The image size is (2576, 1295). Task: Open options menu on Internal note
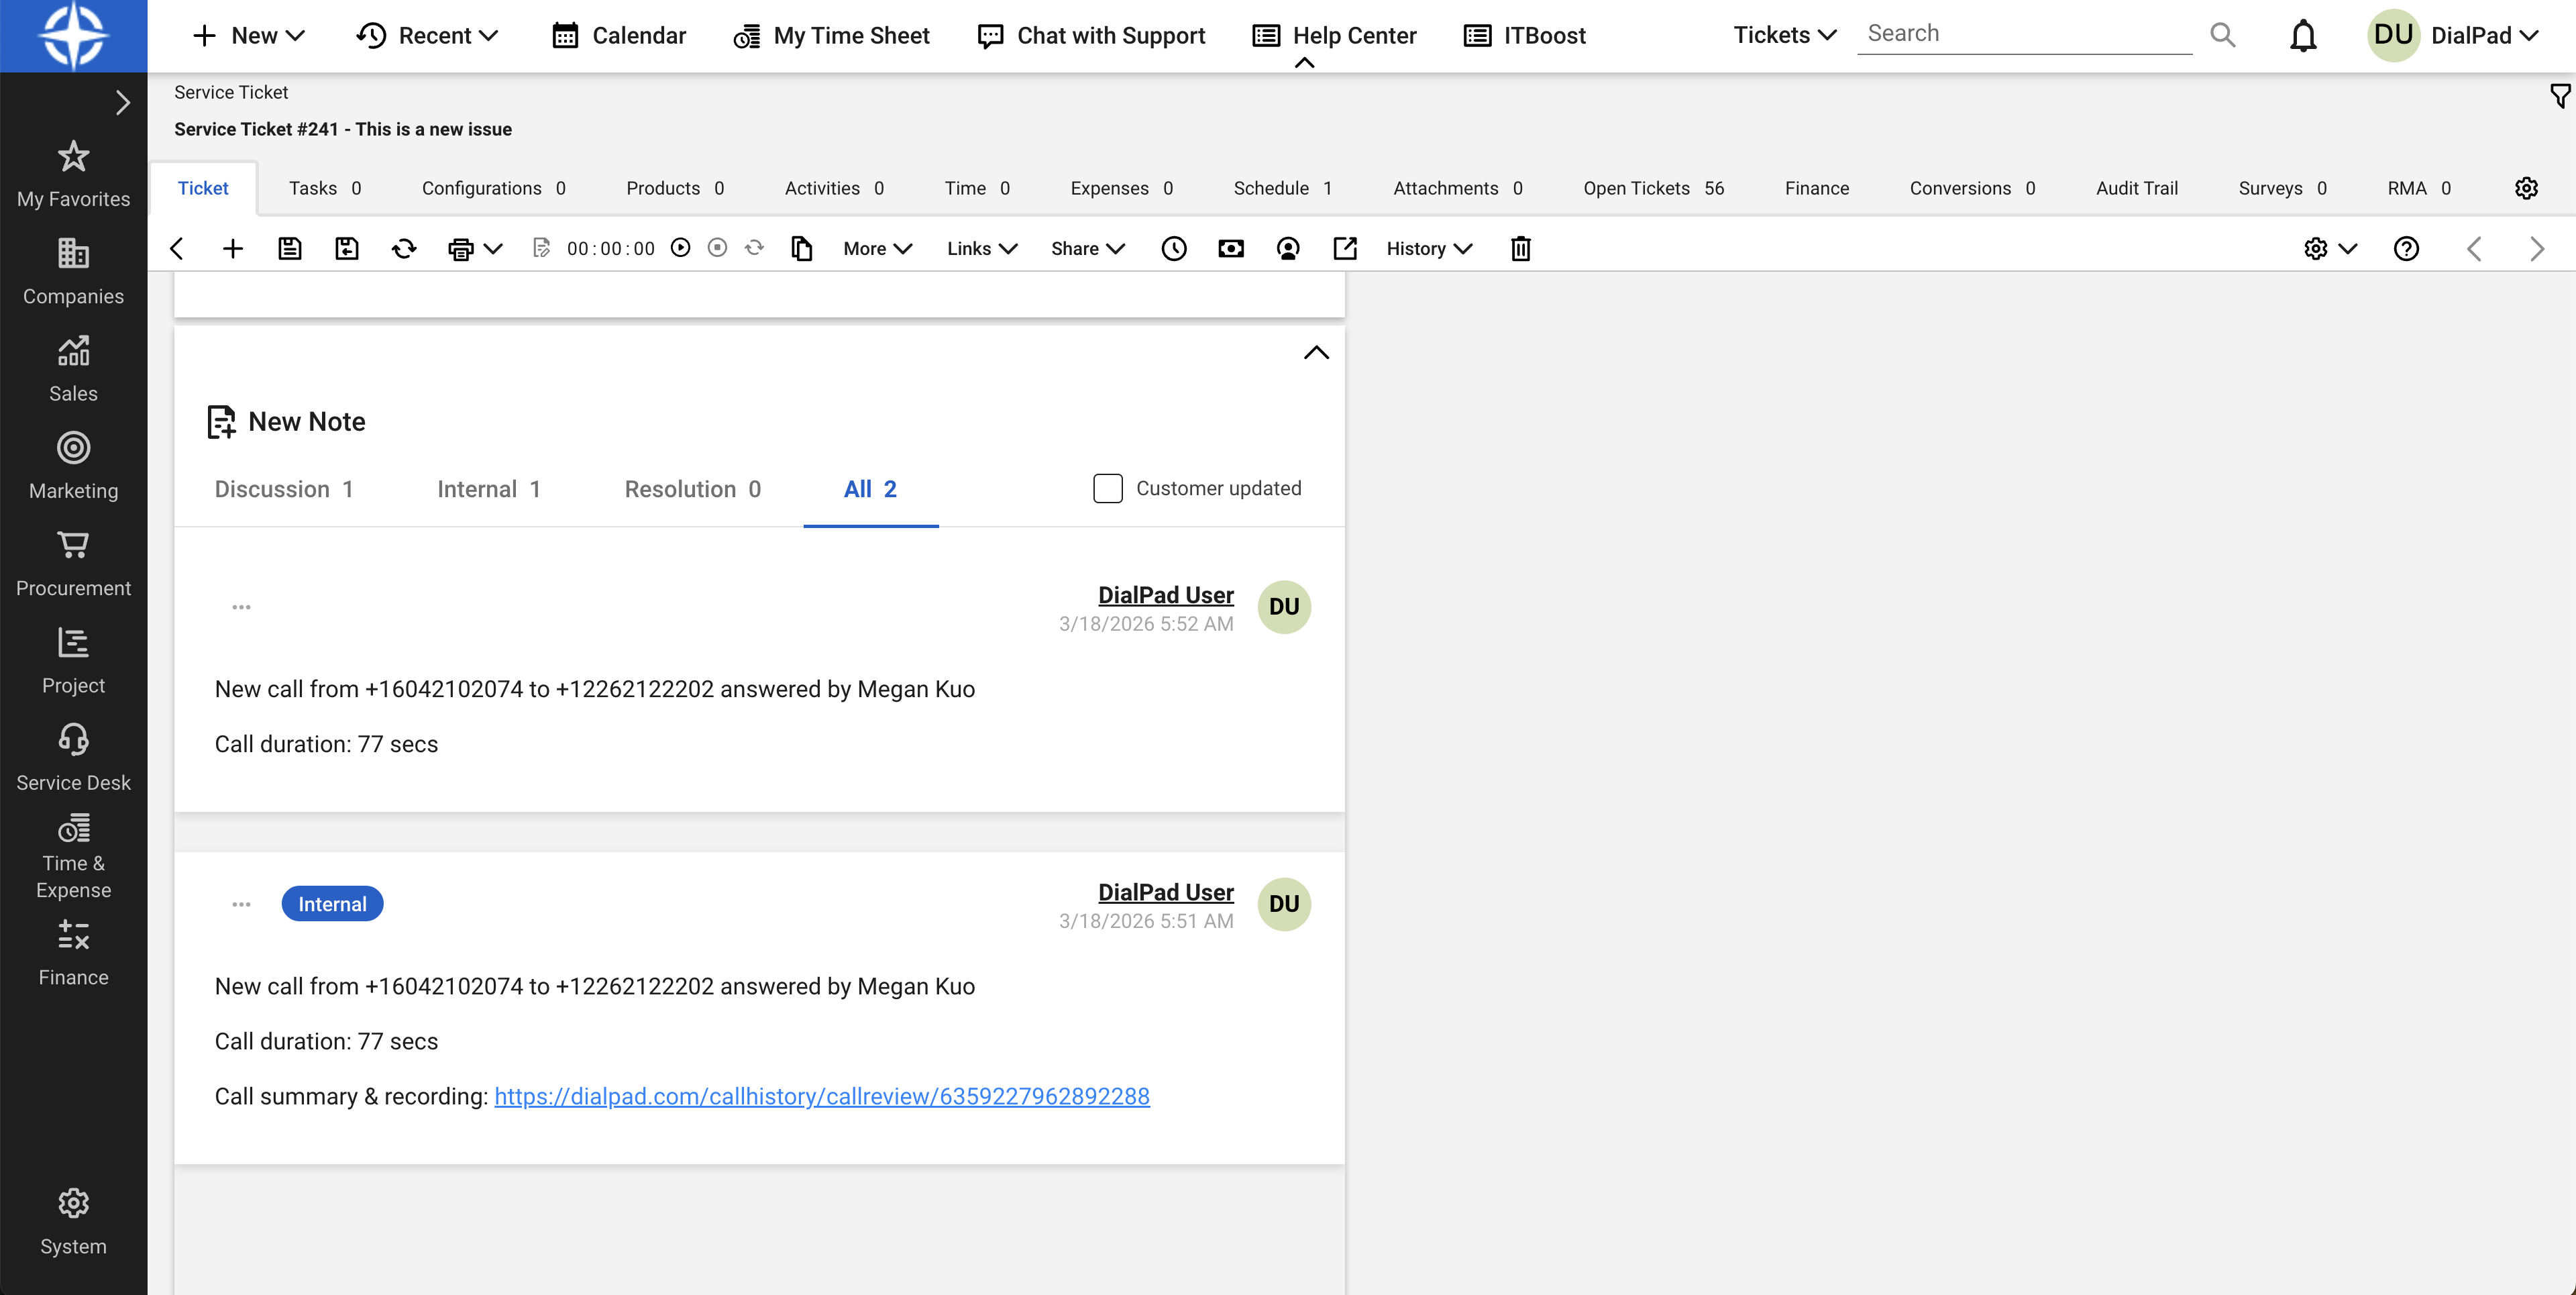(241, 904)
